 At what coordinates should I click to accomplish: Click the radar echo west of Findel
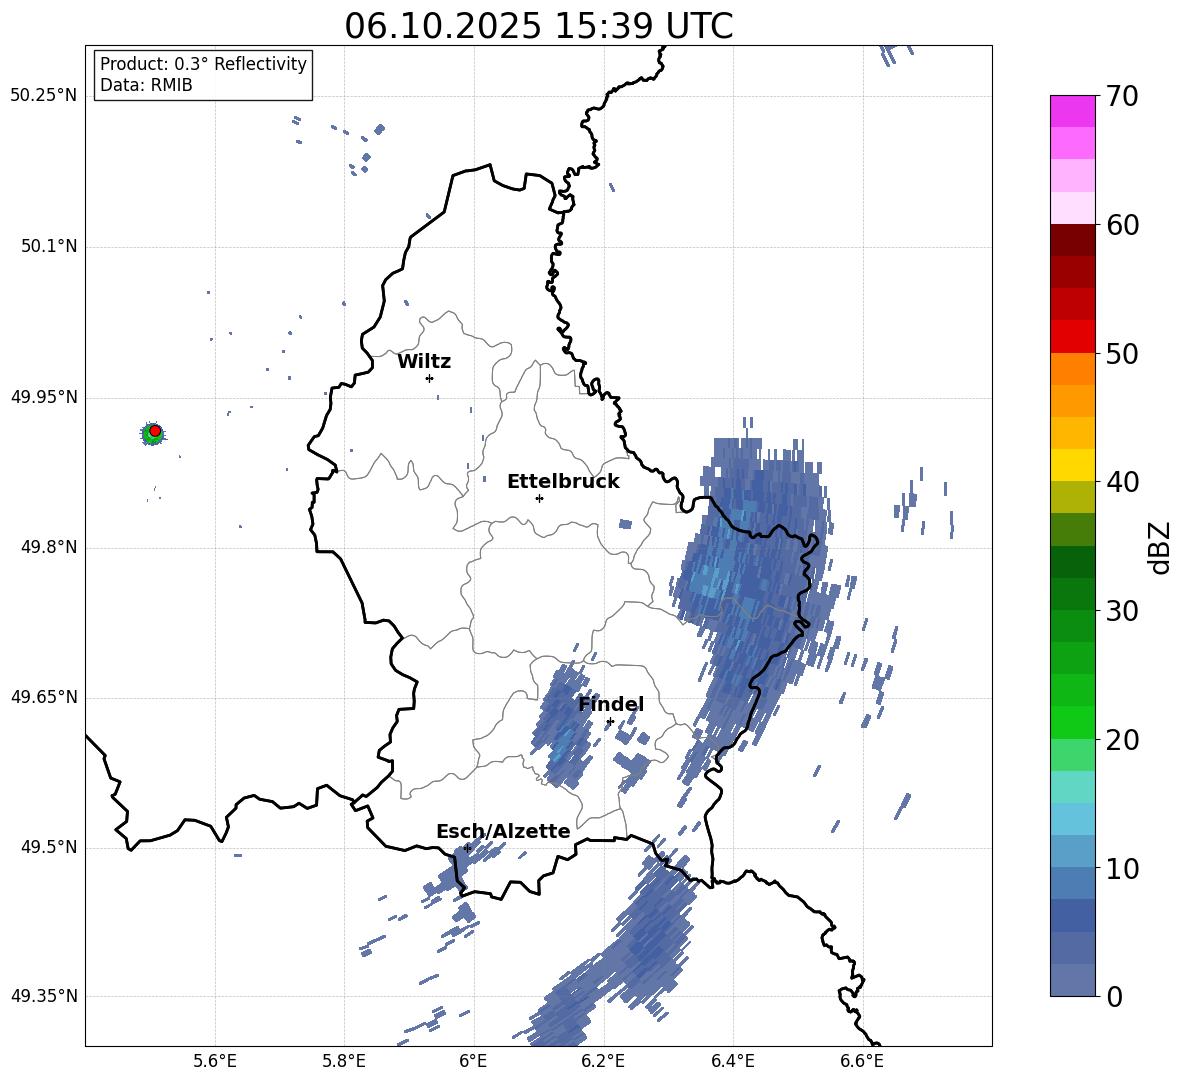(563, 727)
